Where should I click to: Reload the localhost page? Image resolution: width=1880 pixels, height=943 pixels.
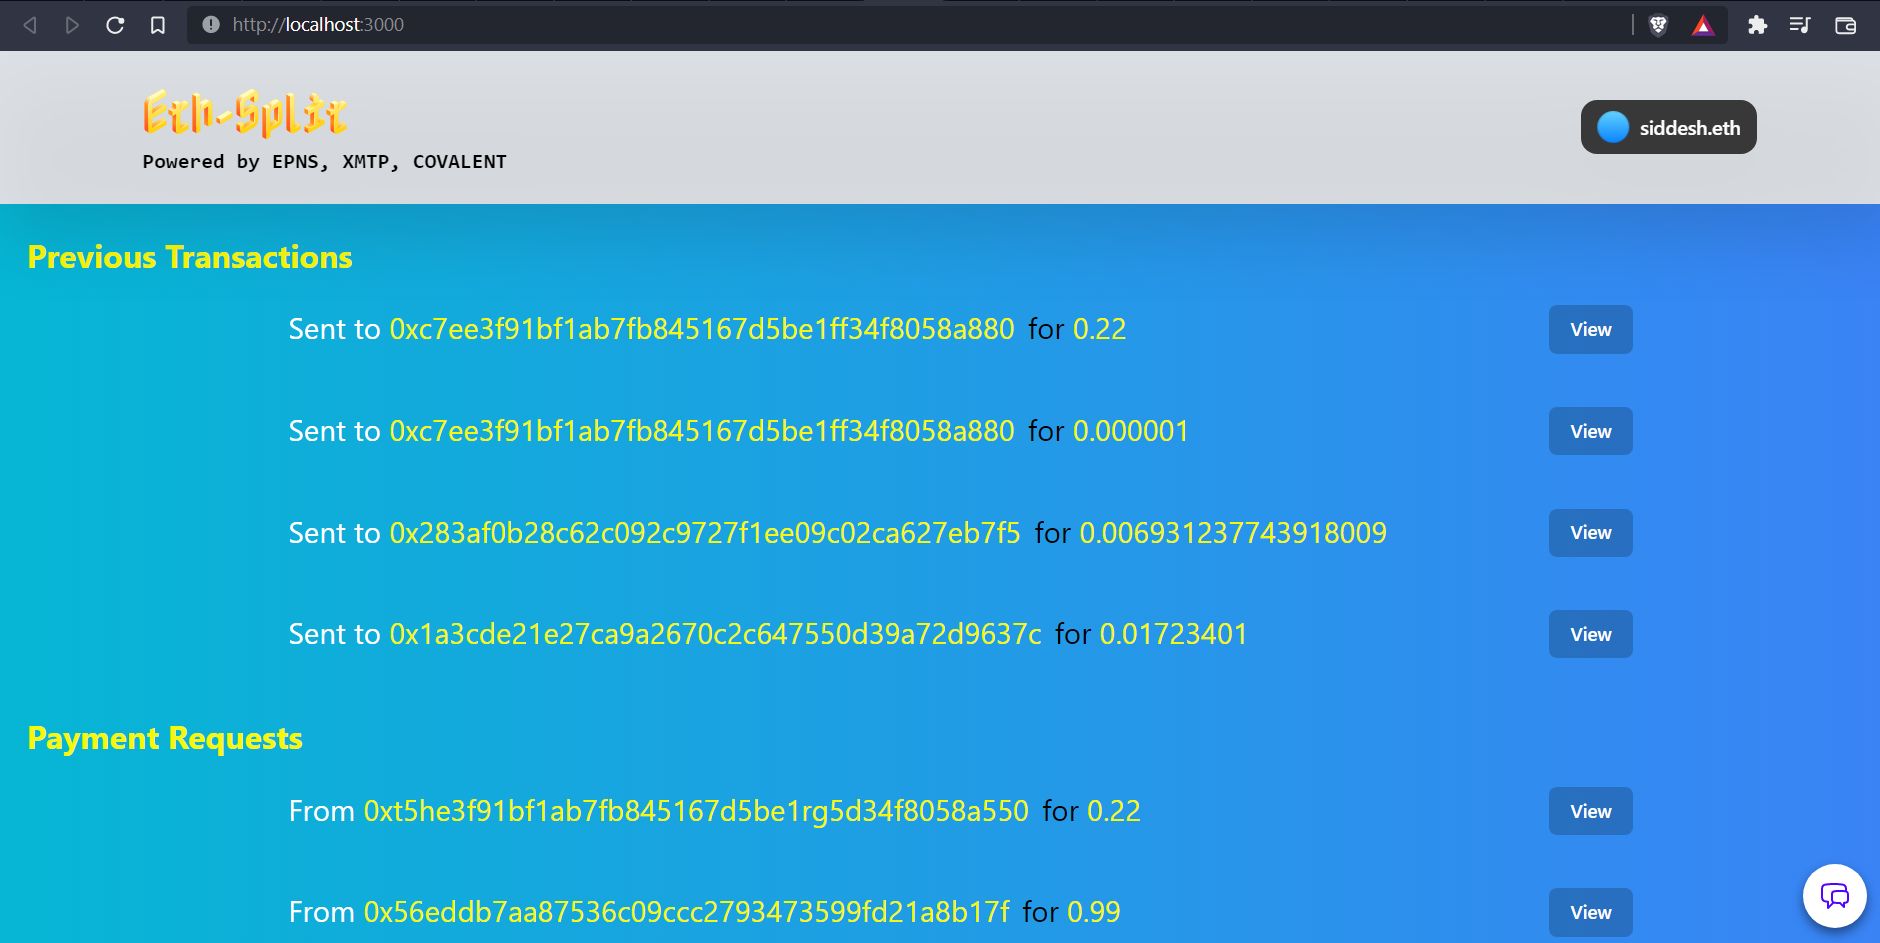click(x=115, y=25)
